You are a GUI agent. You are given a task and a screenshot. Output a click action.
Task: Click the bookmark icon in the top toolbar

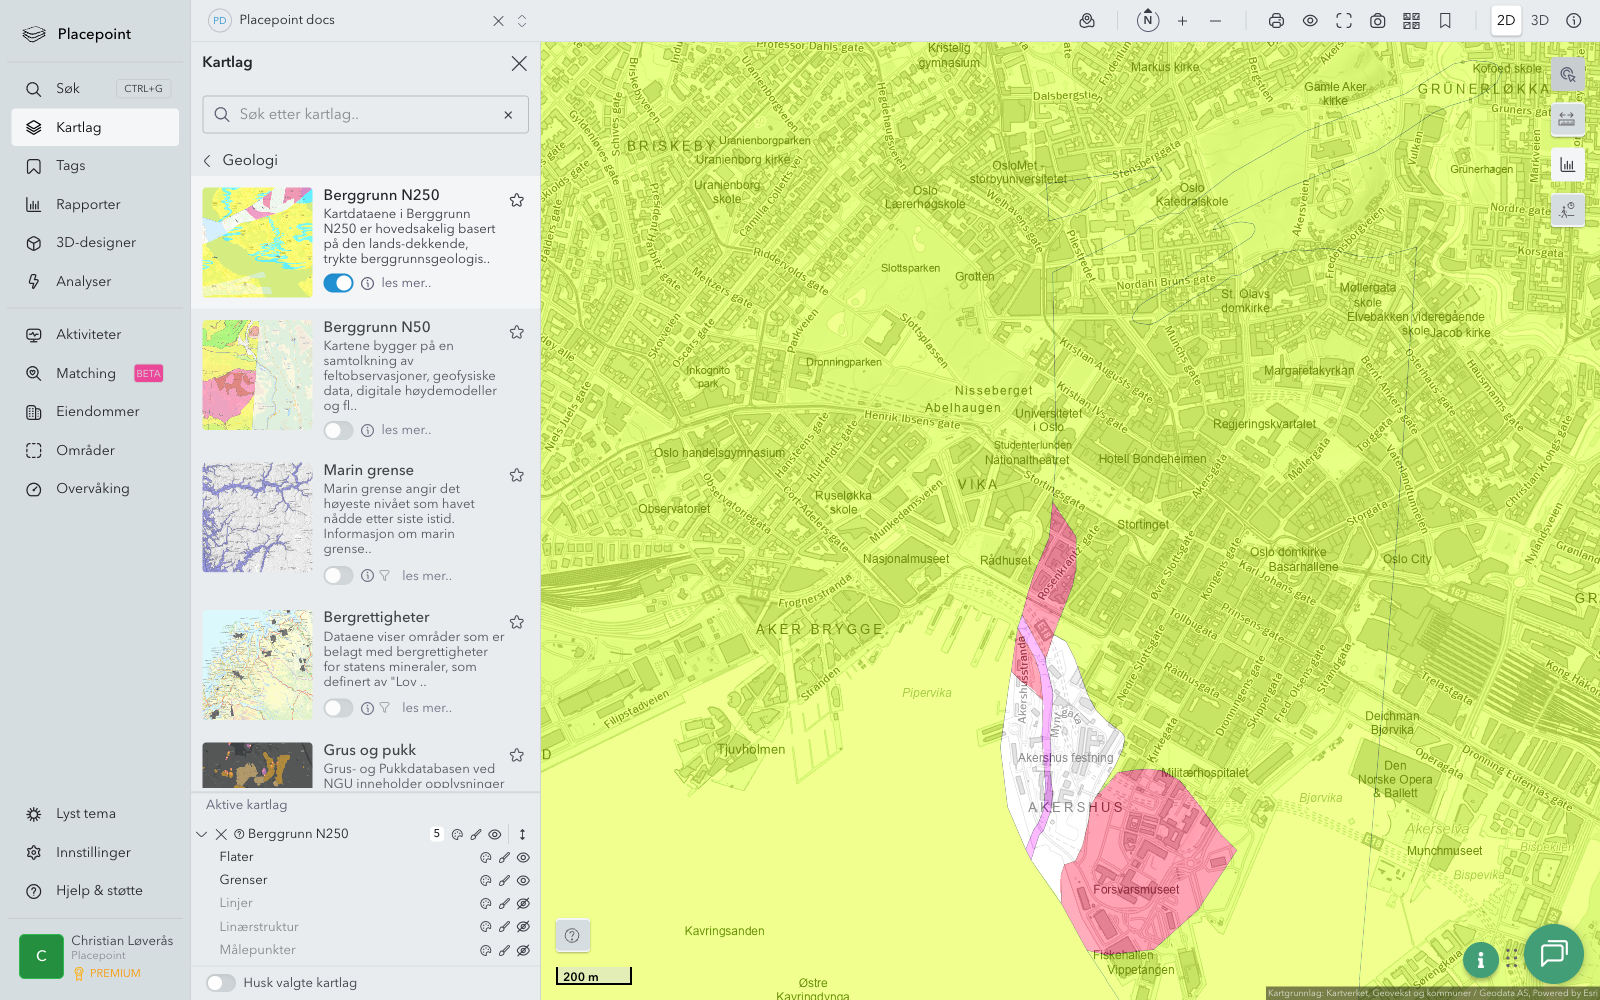pos(1445,21)
